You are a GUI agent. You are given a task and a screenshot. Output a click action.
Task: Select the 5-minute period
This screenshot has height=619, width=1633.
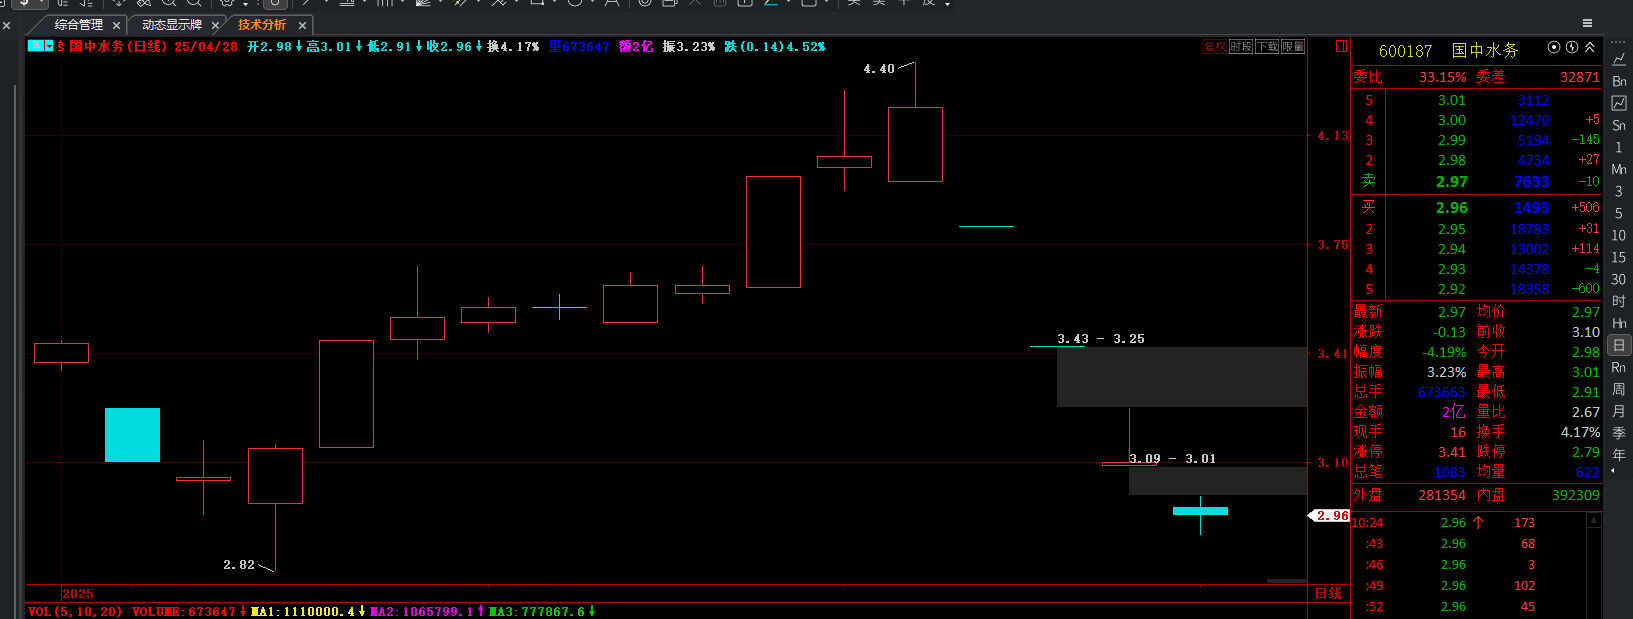pos(1619,213)
